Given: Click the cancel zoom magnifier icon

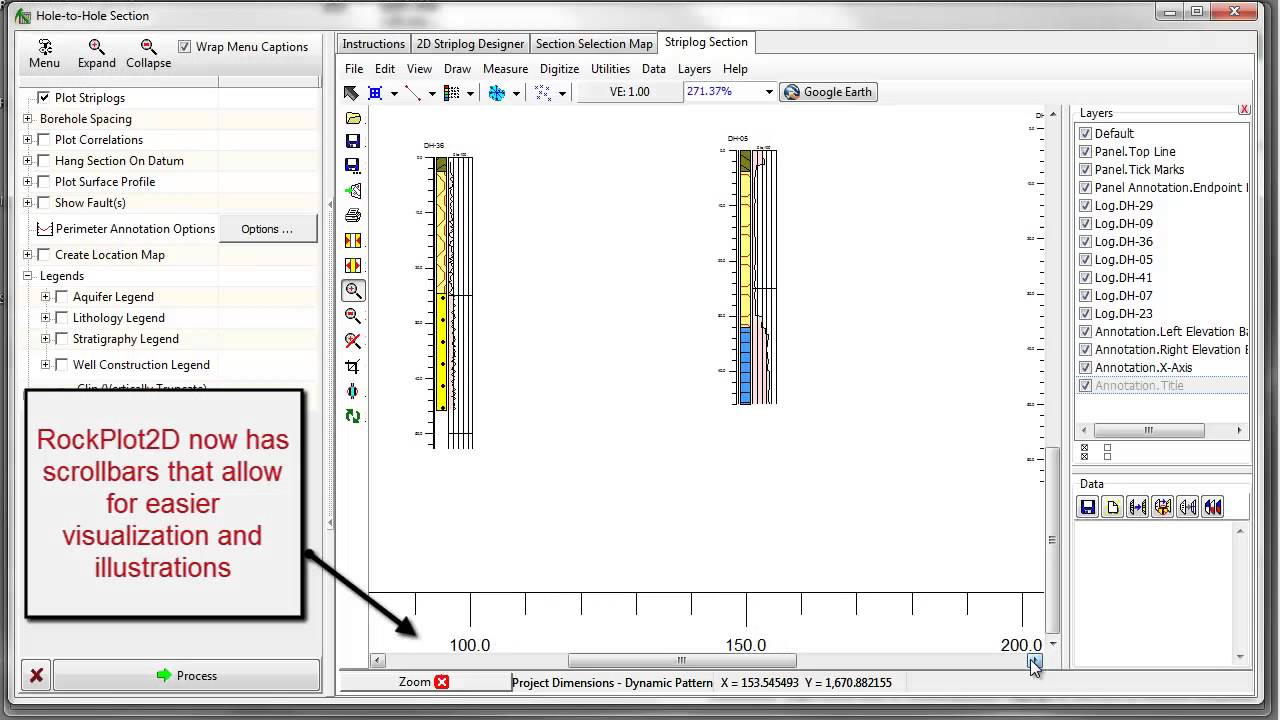Looking at the screenshot, I should coord(353,341).
